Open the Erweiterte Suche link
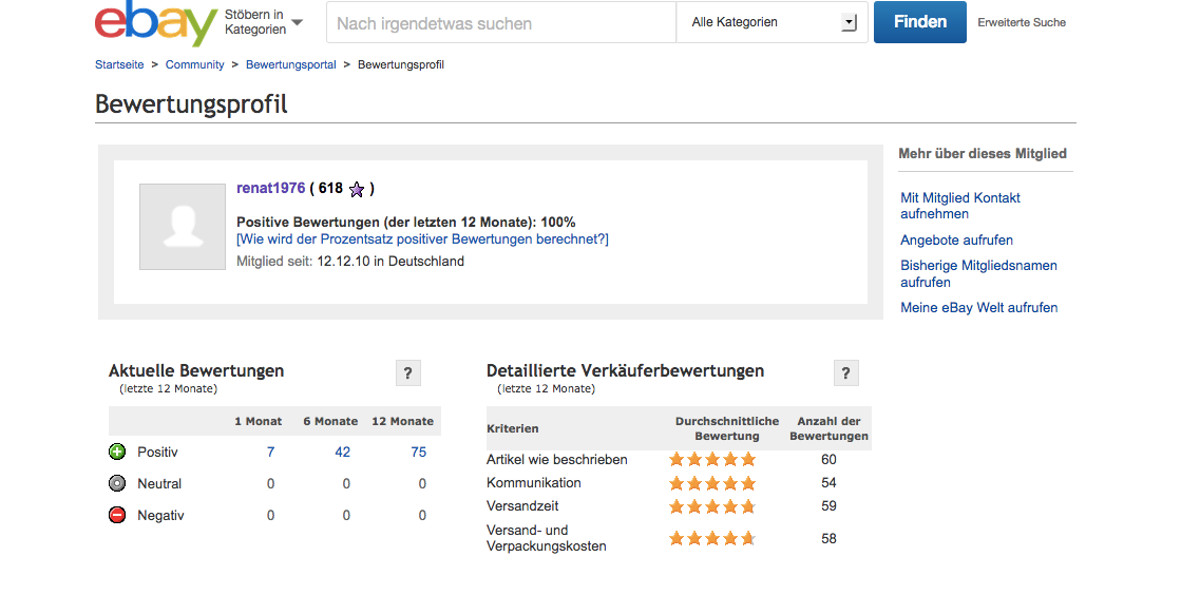Viewport: 1200px width, 595px height. pyautogui.click(x=1021, y=22)
